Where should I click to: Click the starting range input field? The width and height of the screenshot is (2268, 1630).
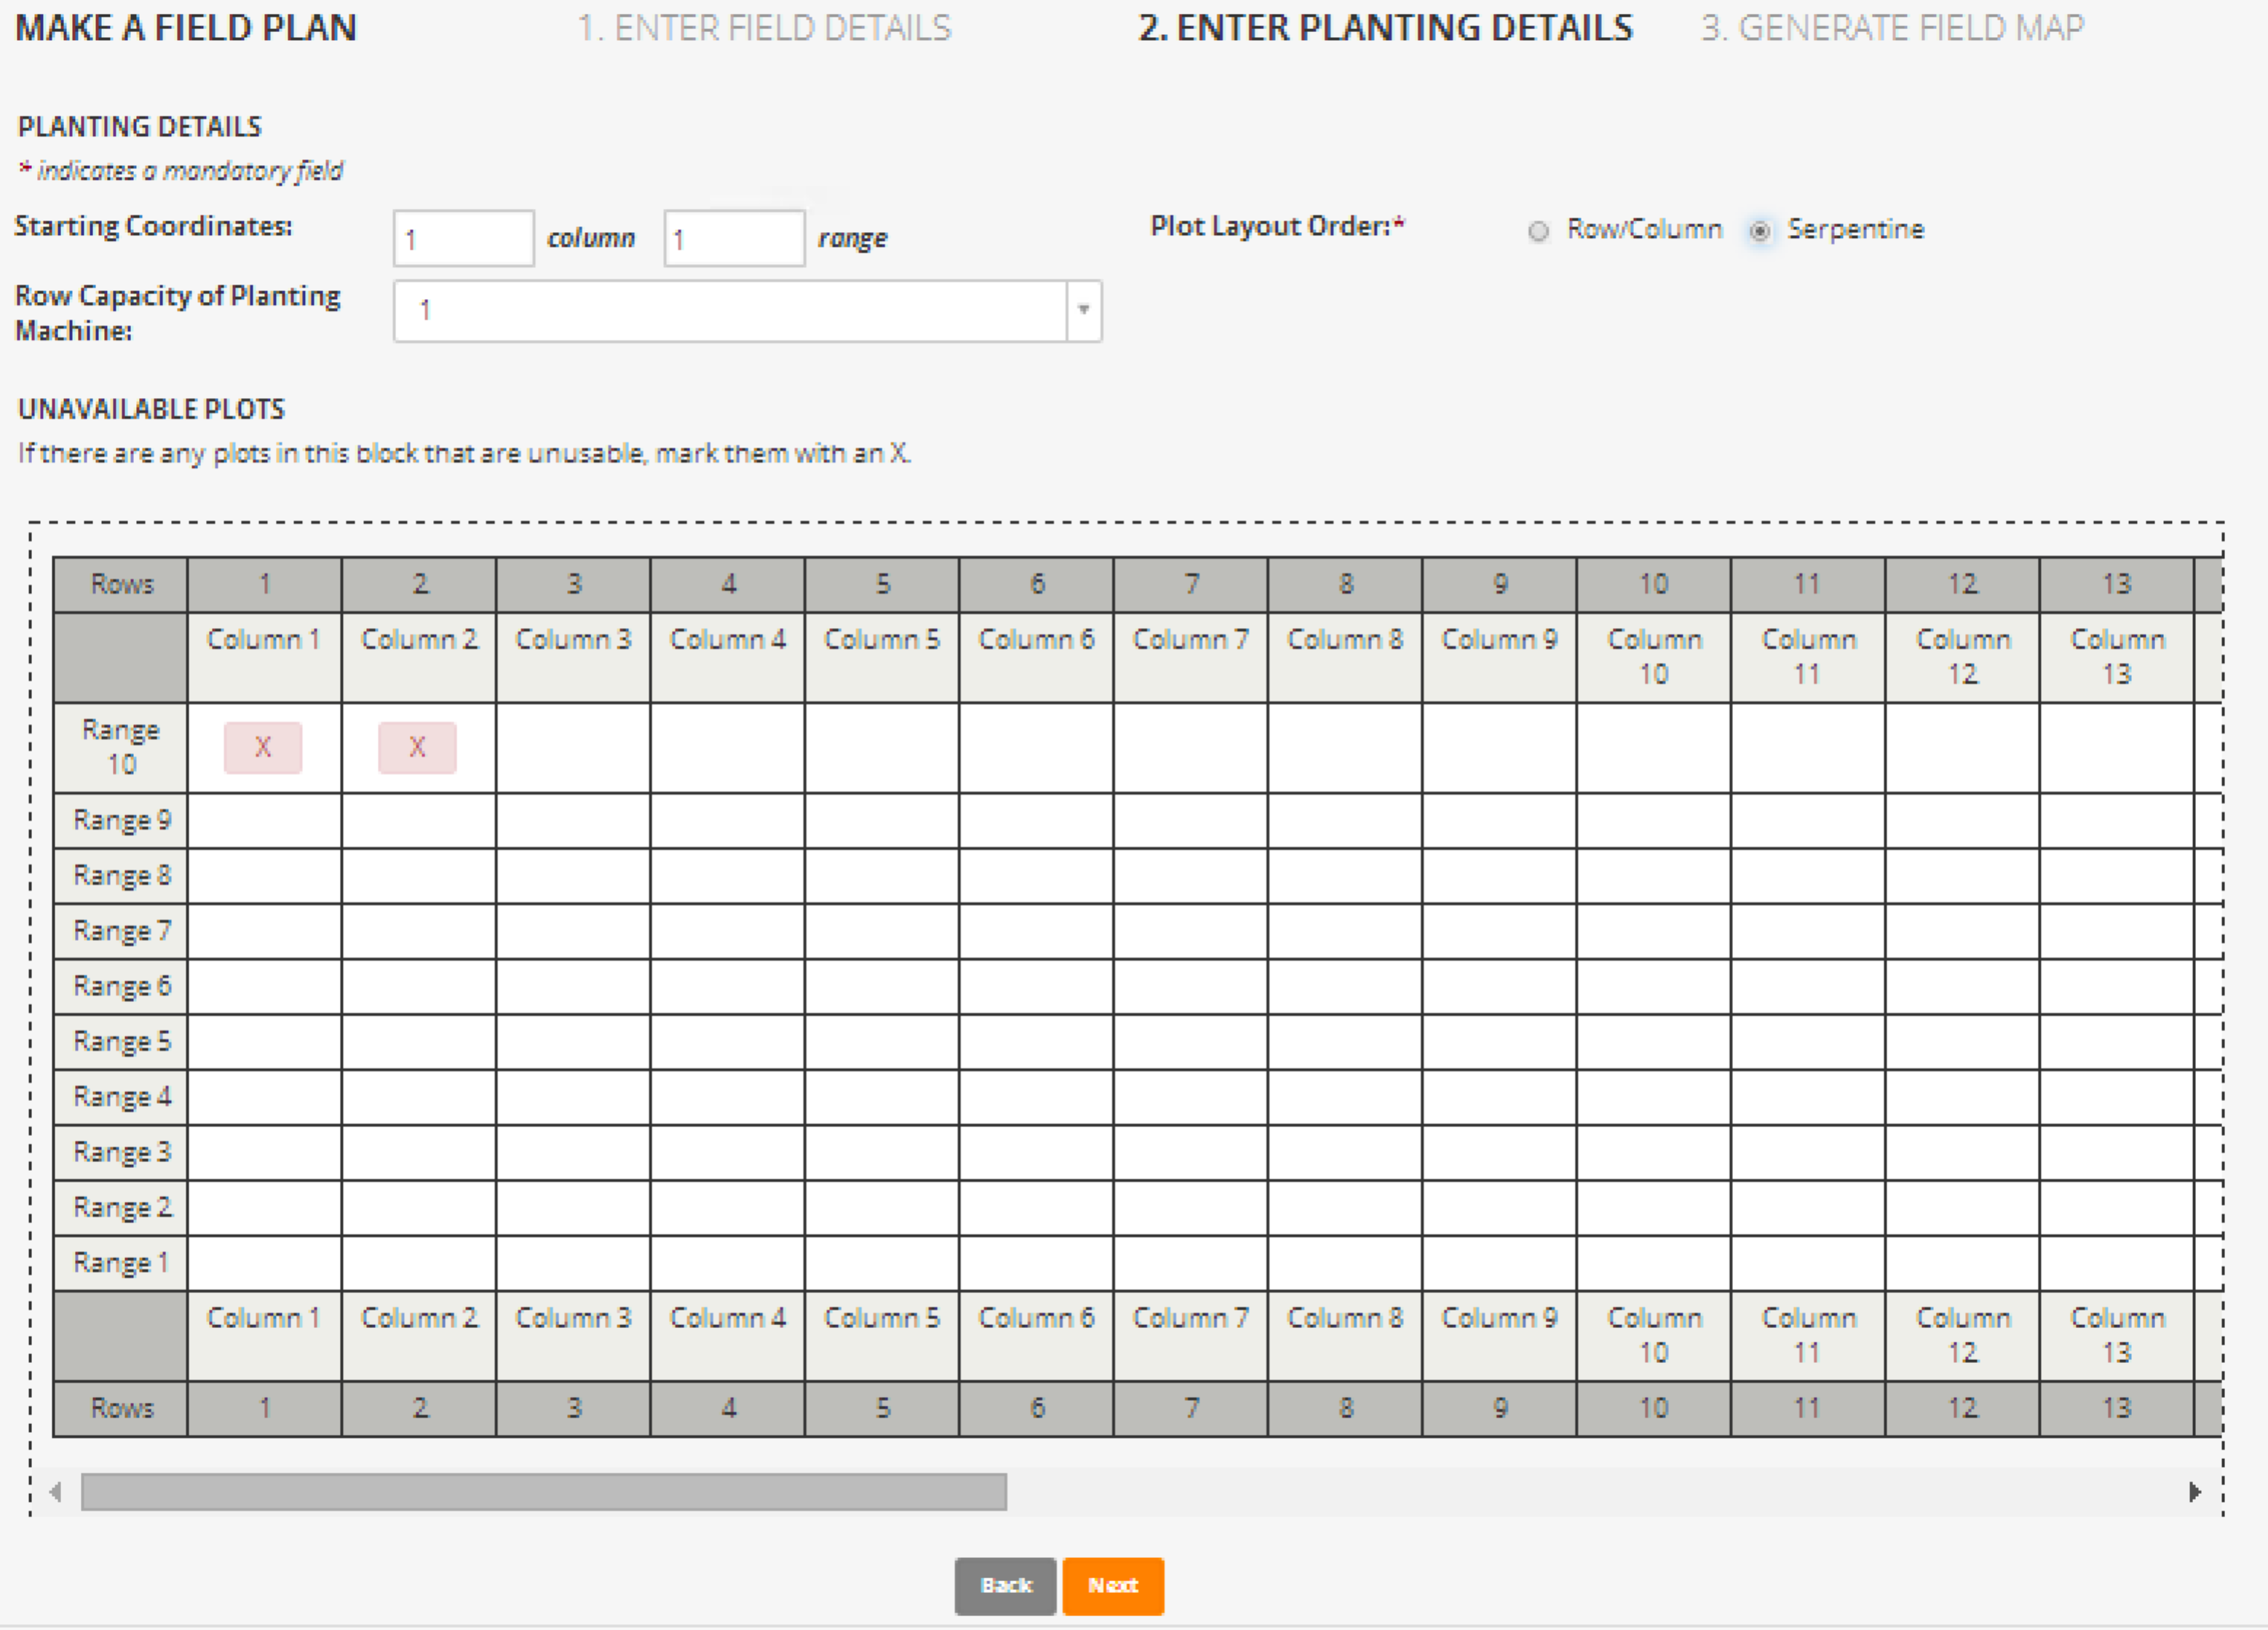pos(734,238)
